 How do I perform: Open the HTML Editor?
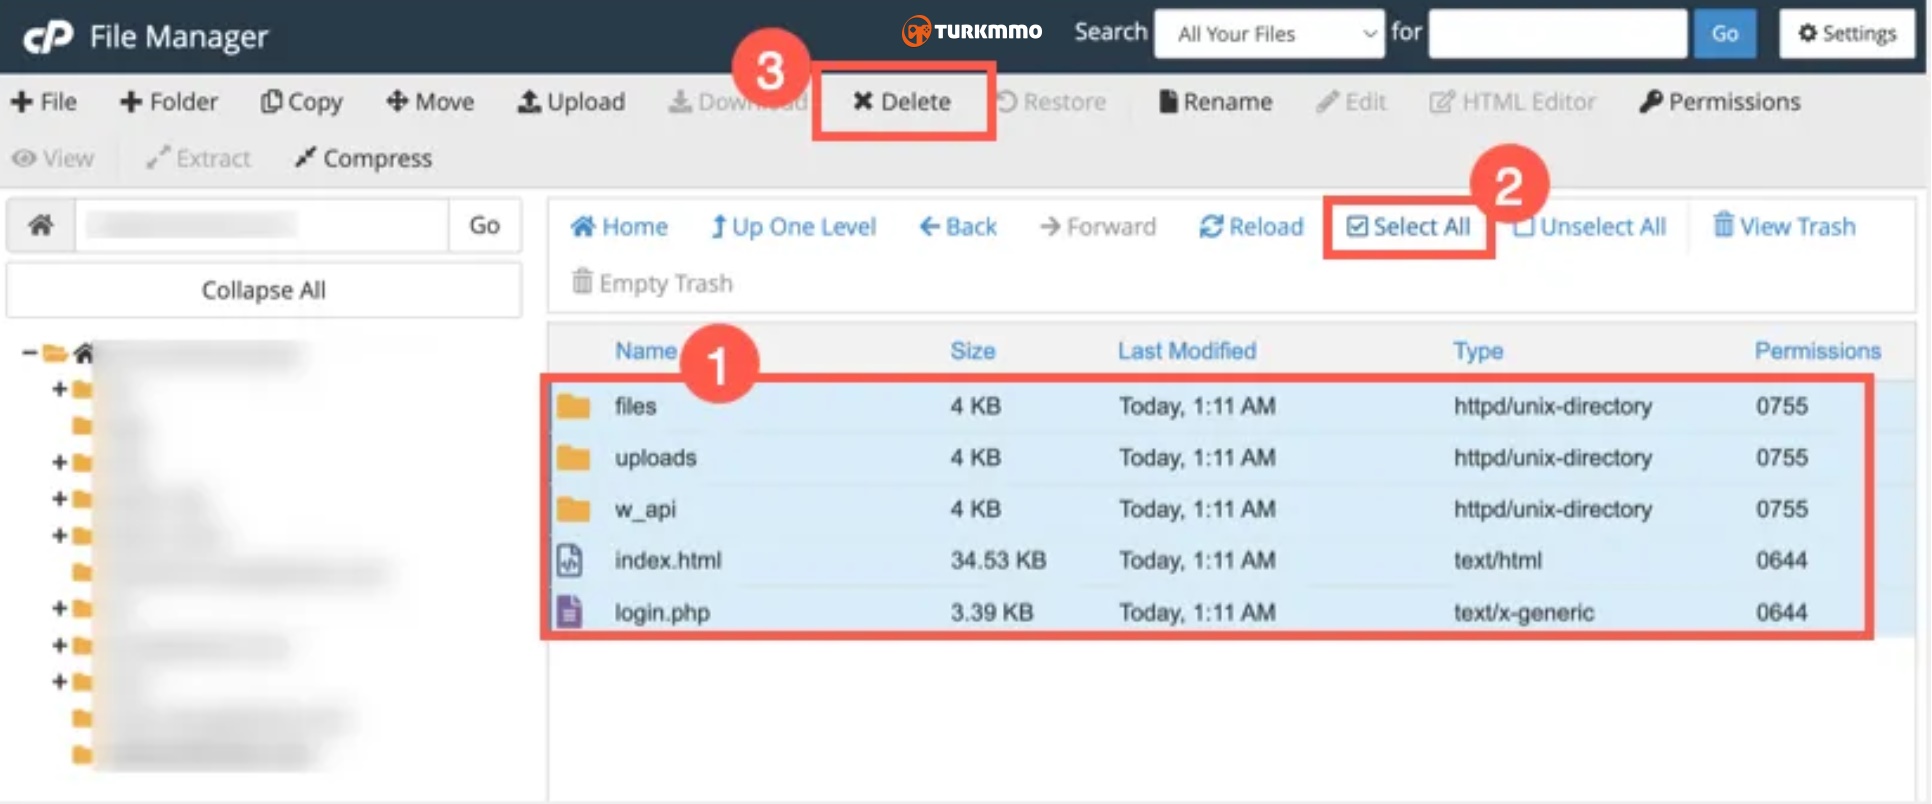(x=1512, y=102)
